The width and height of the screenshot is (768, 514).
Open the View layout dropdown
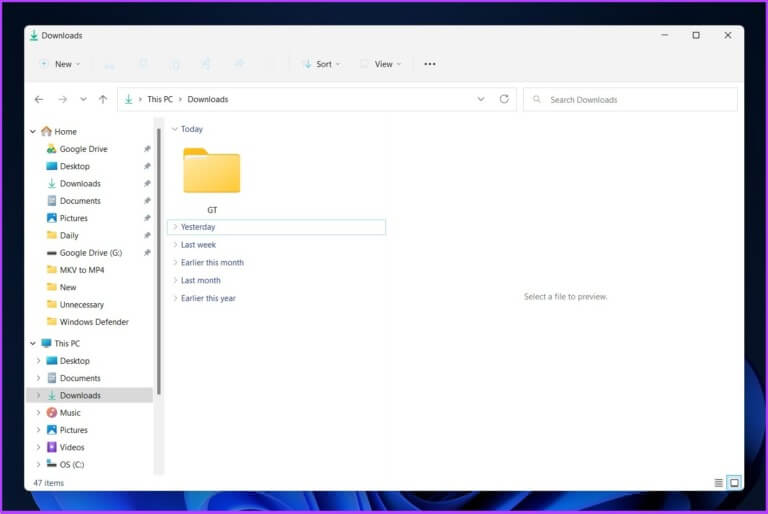381,64
